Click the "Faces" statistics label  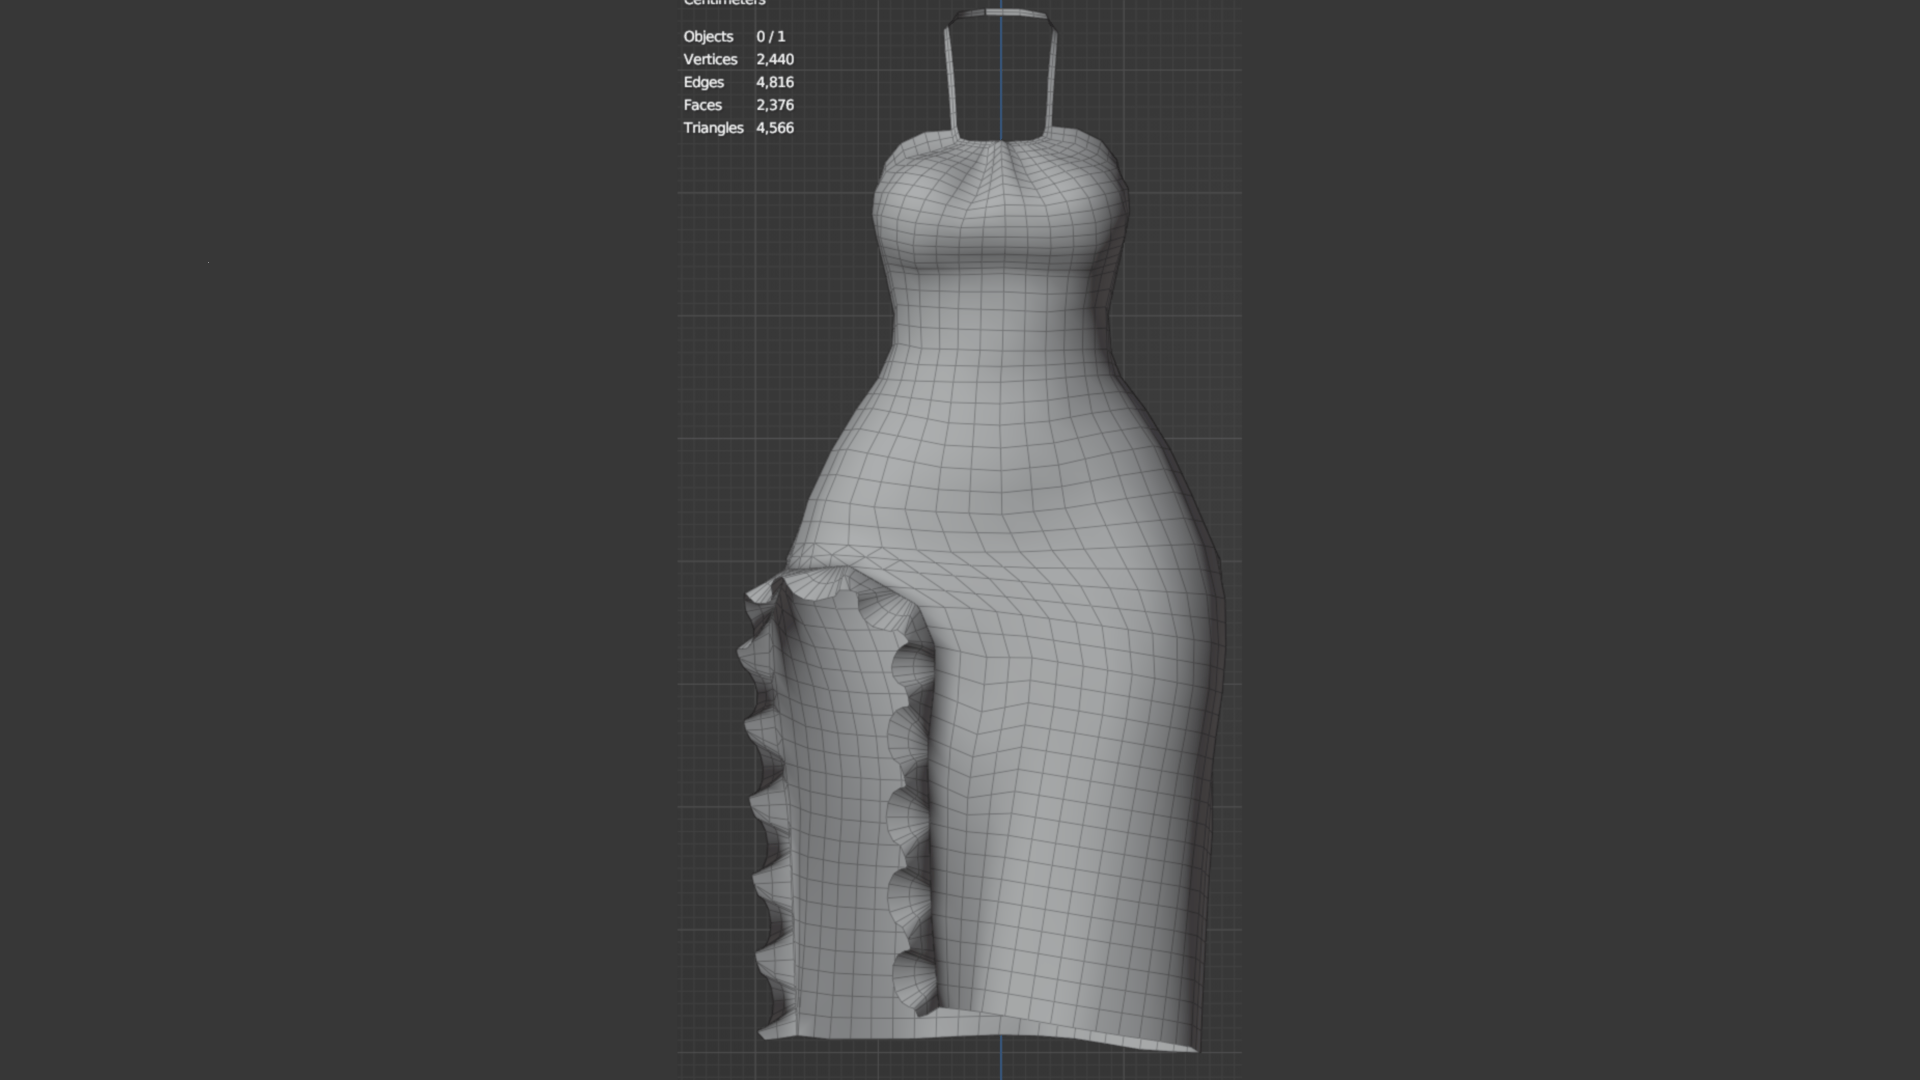point(702,105)
